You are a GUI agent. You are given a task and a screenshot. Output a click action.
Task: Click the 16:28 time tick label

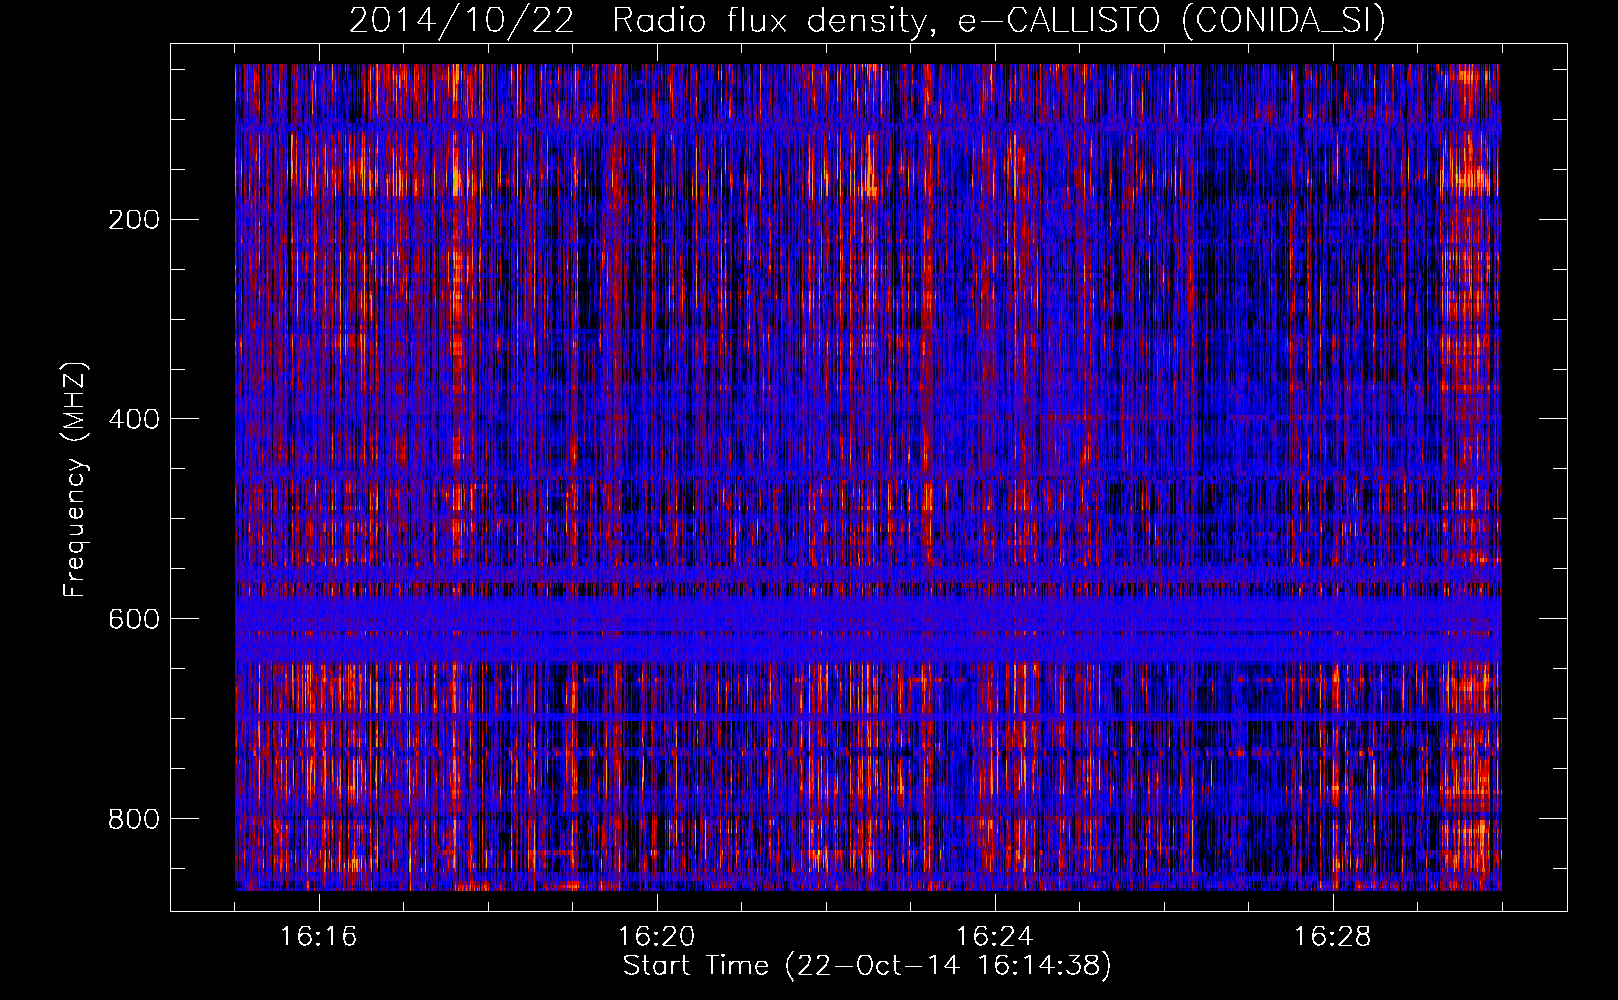click(1333, 937)
